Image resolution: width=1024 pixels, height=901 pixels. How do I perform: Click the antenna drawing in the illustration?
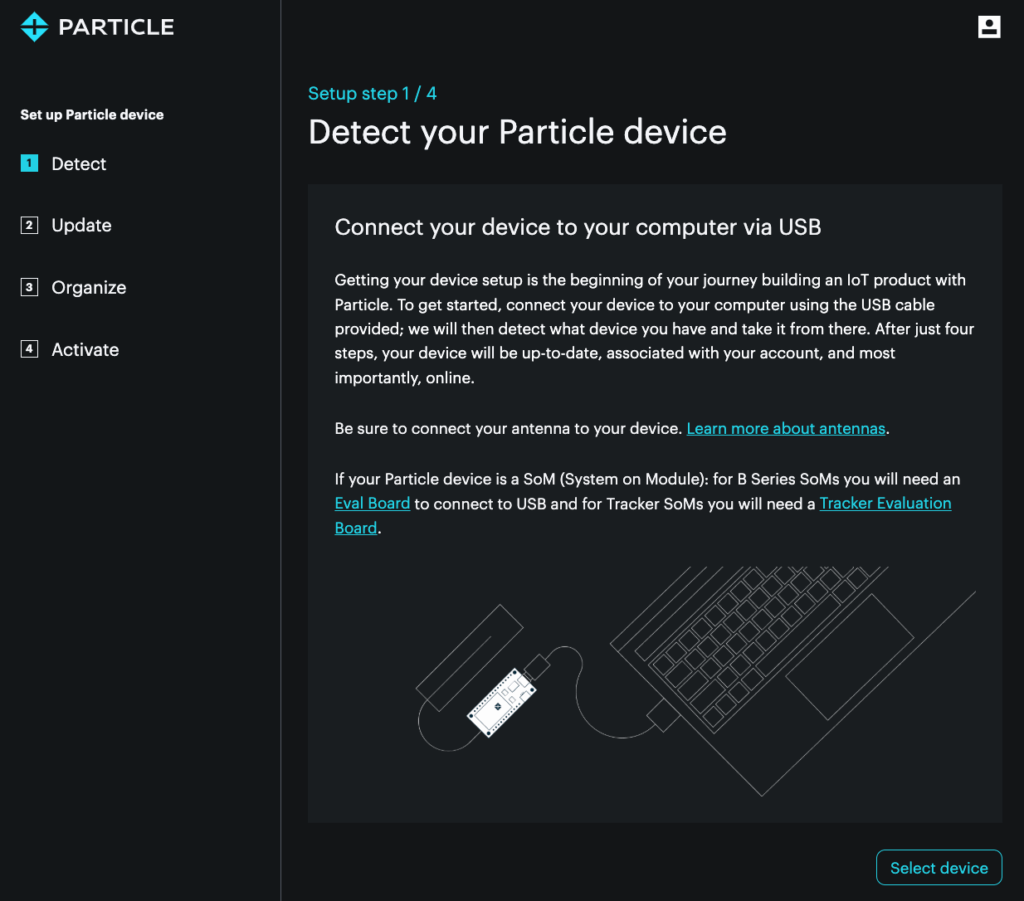[470, 654]
